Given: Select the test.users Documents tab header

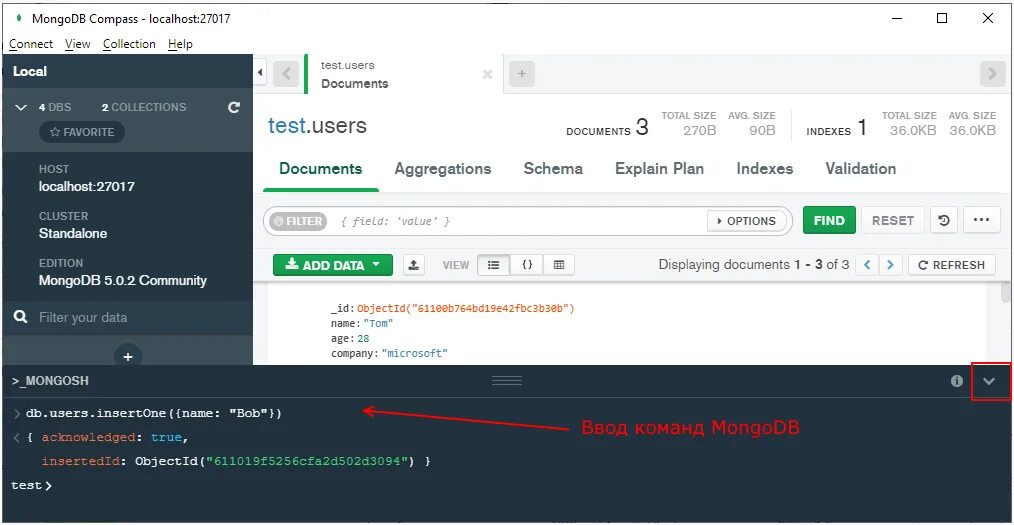Looking at the screenshot, I should click(404, 74).
